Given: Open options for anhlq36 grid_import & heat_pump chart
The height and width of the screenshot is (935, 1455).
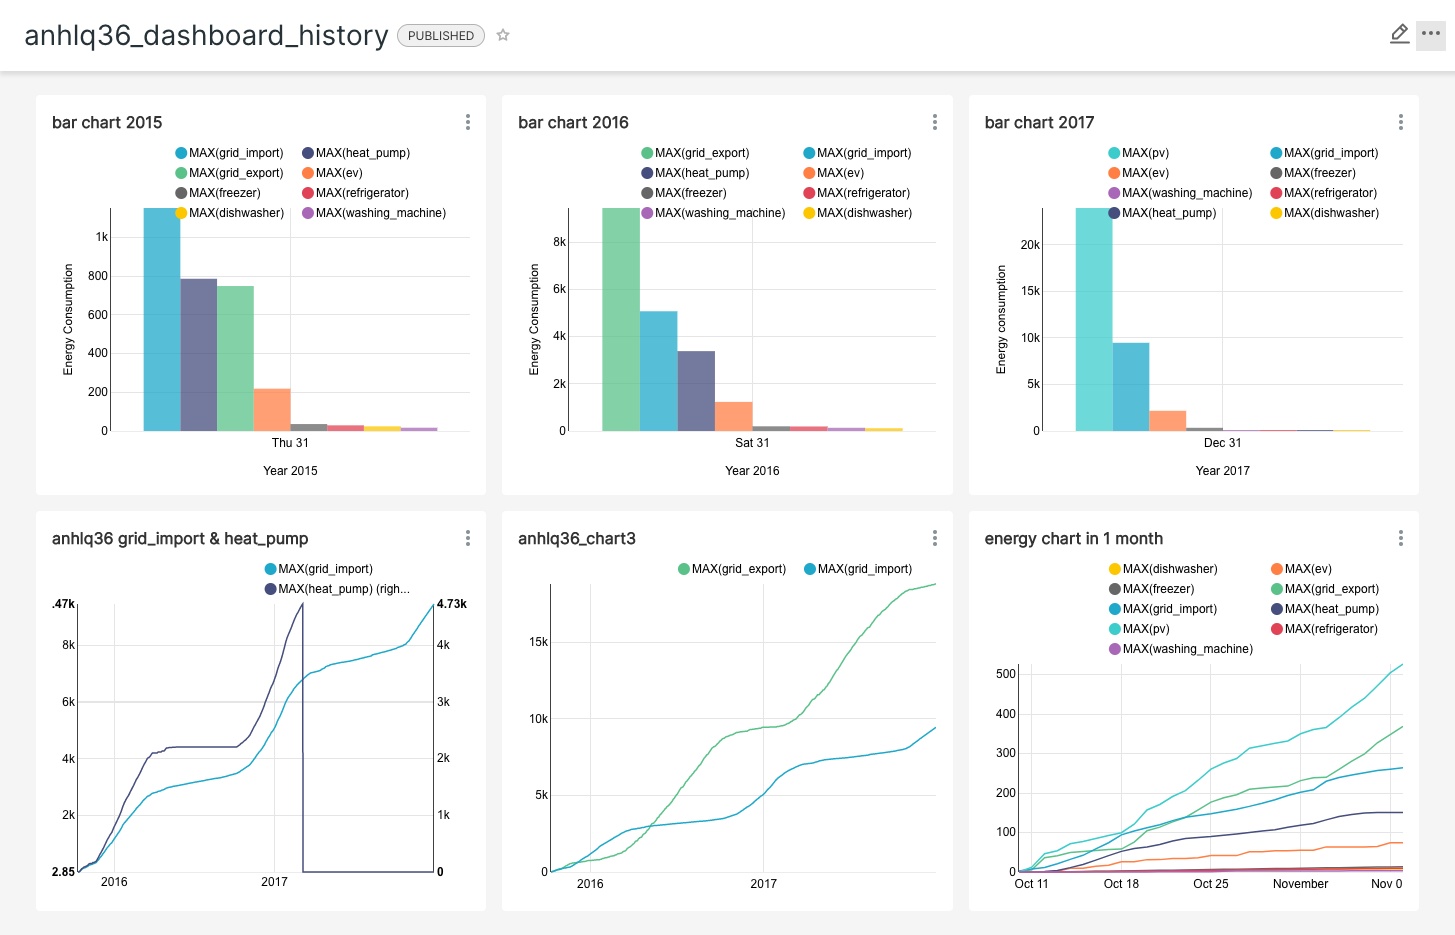Looking at the screenshot, I should point(468,538).
